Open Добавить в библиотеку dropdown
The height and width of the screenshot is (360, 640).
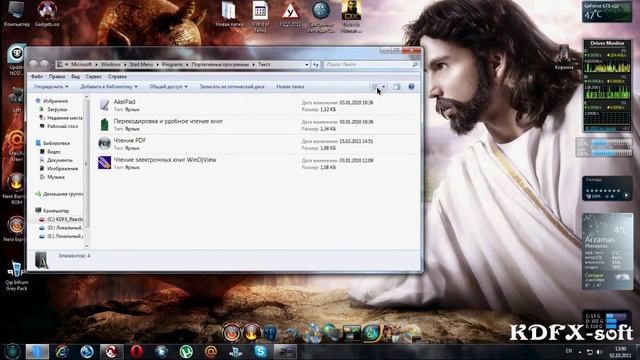pos(109,87)
